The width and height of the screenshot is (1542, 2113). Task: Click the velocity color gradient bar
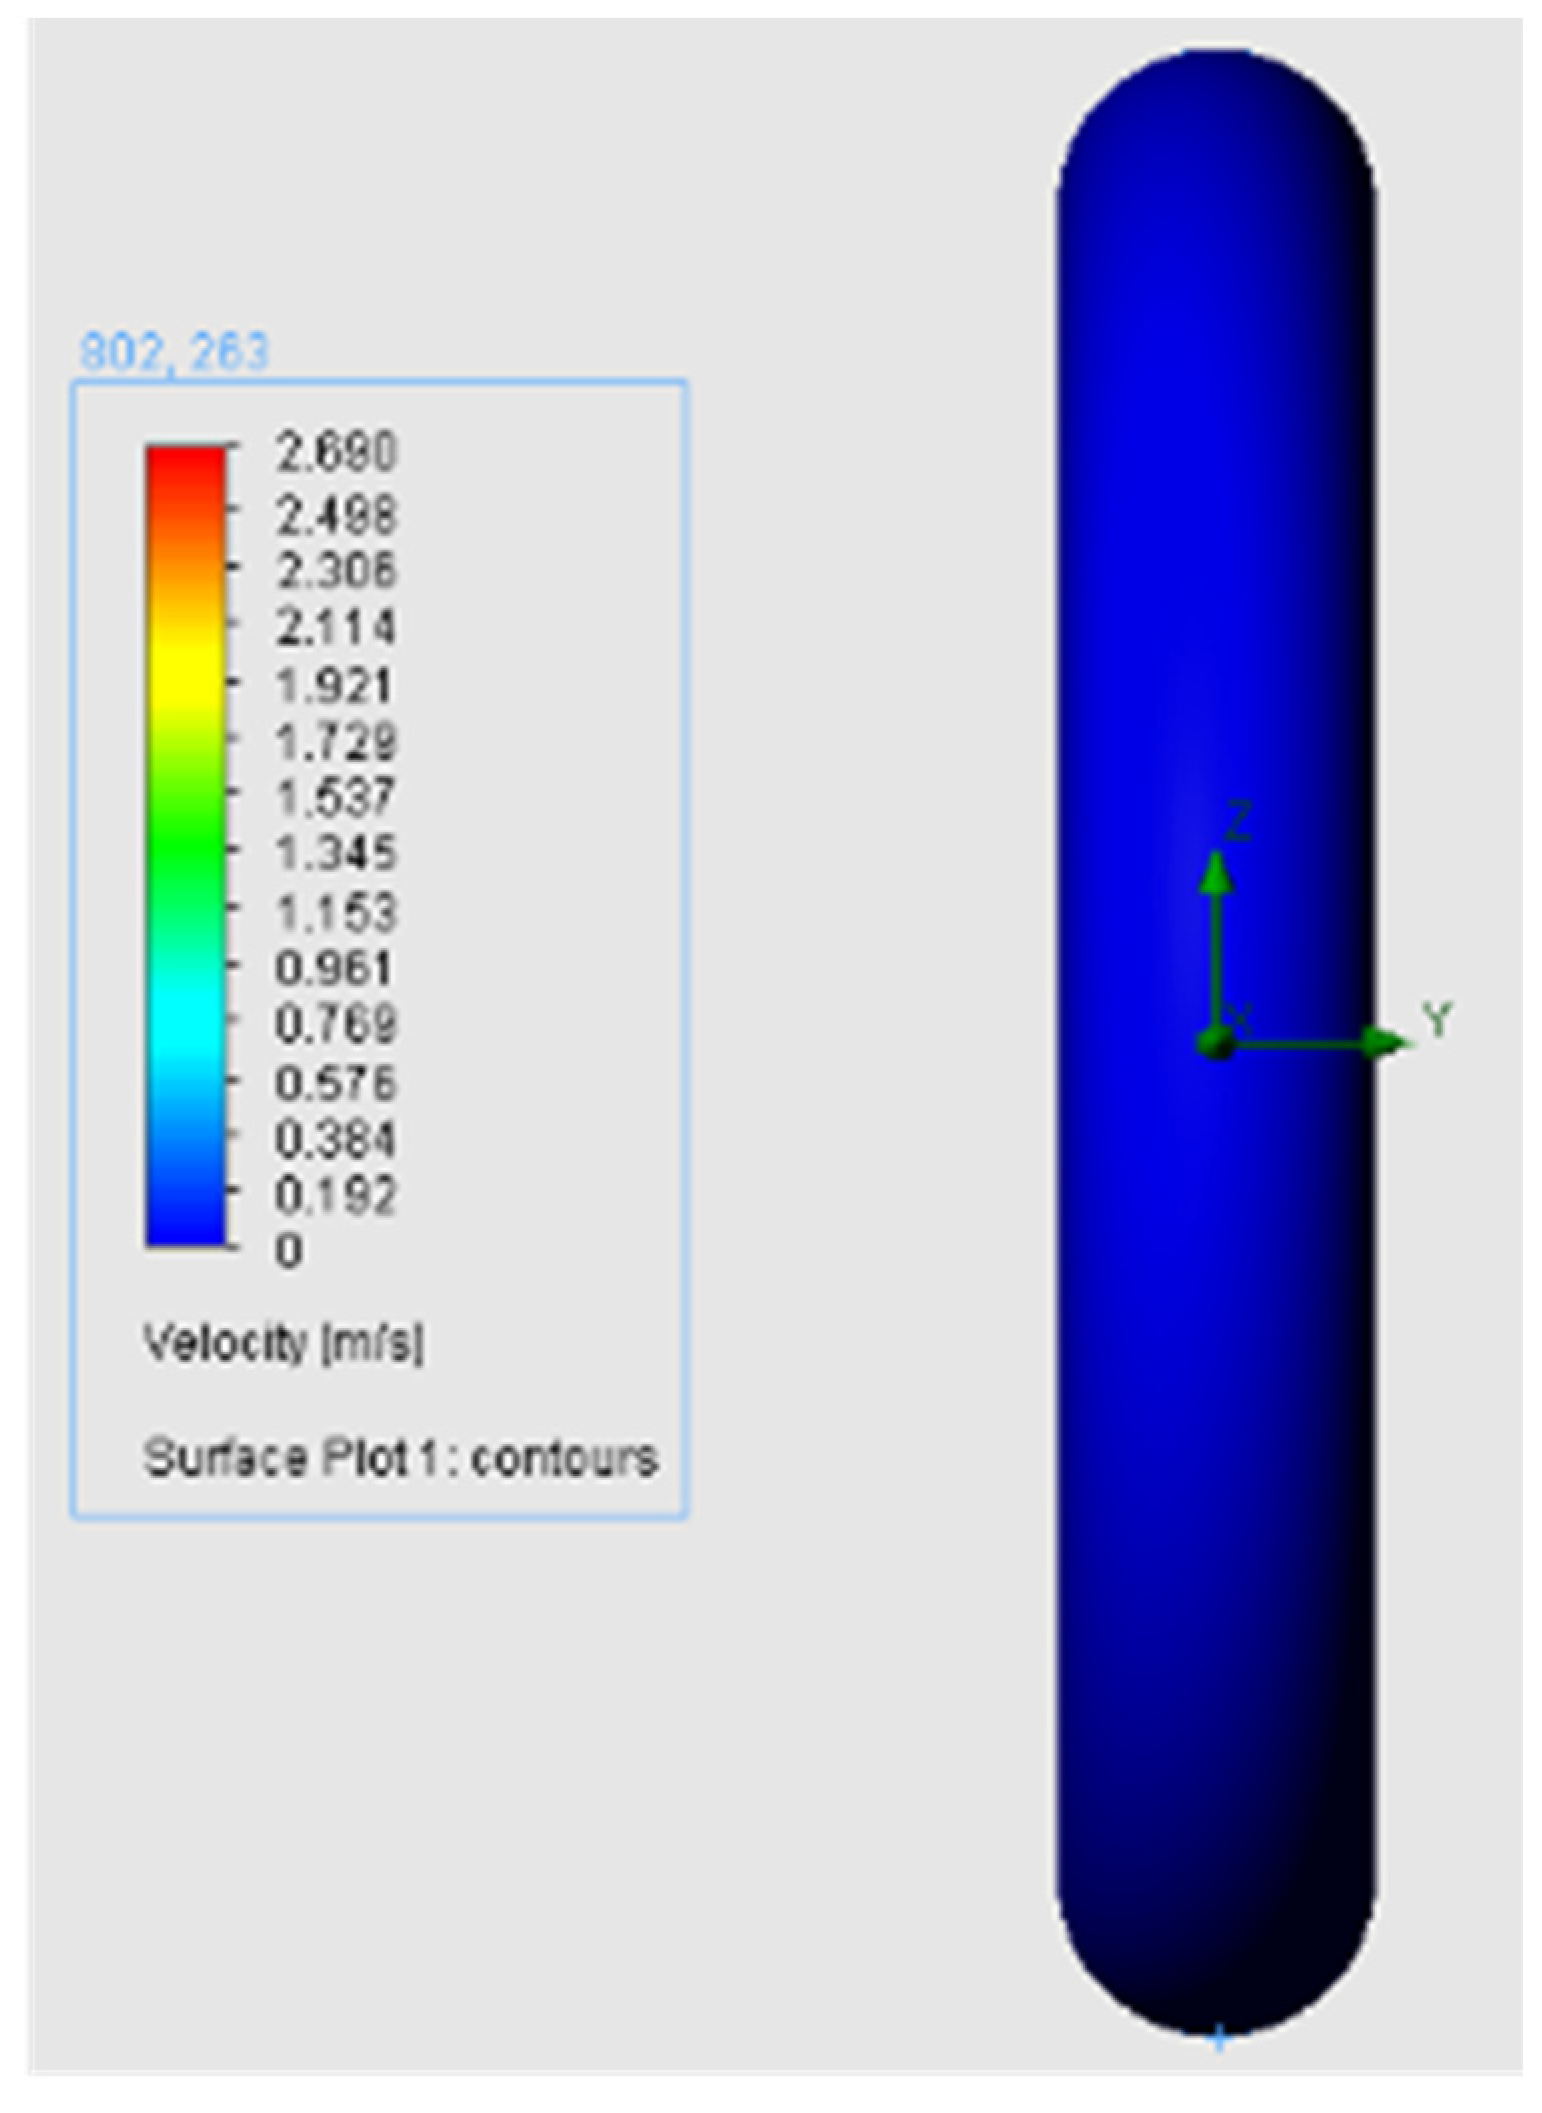(186, 846)
